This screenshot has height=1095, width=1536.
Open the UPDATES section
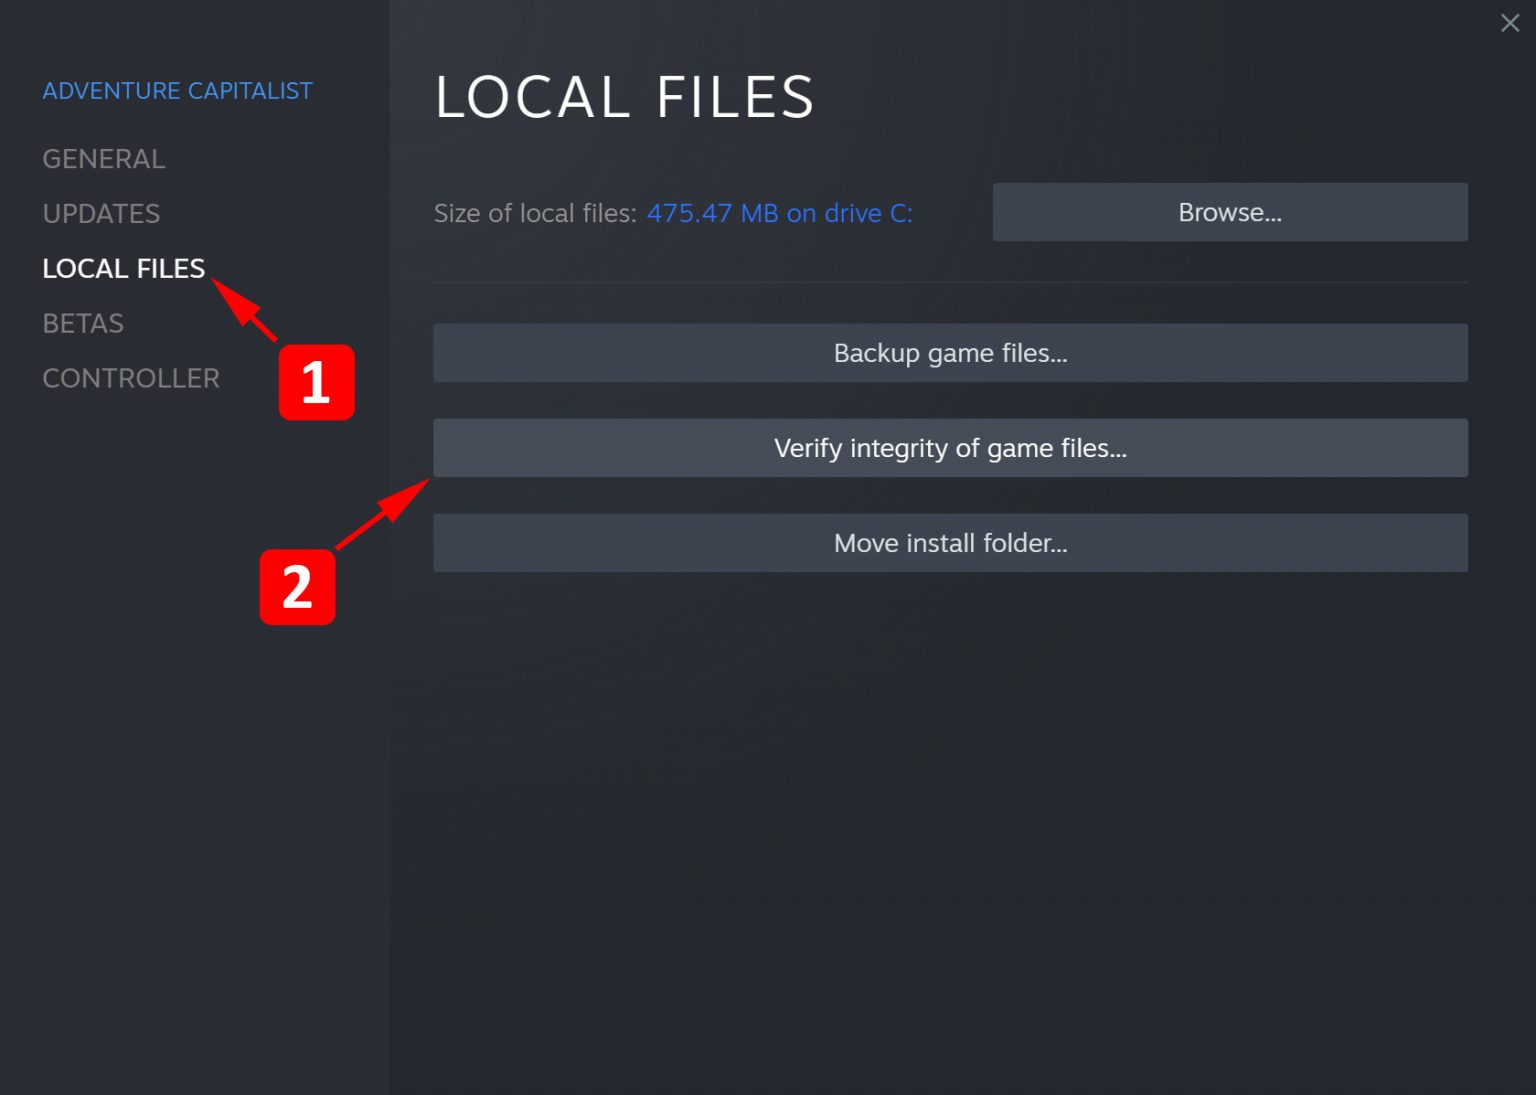pos(101,213)
